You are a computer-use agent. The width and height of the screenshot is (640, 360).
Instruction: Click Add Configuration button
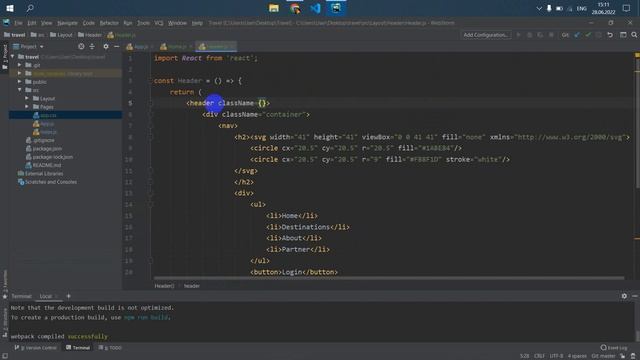[486, 35]
